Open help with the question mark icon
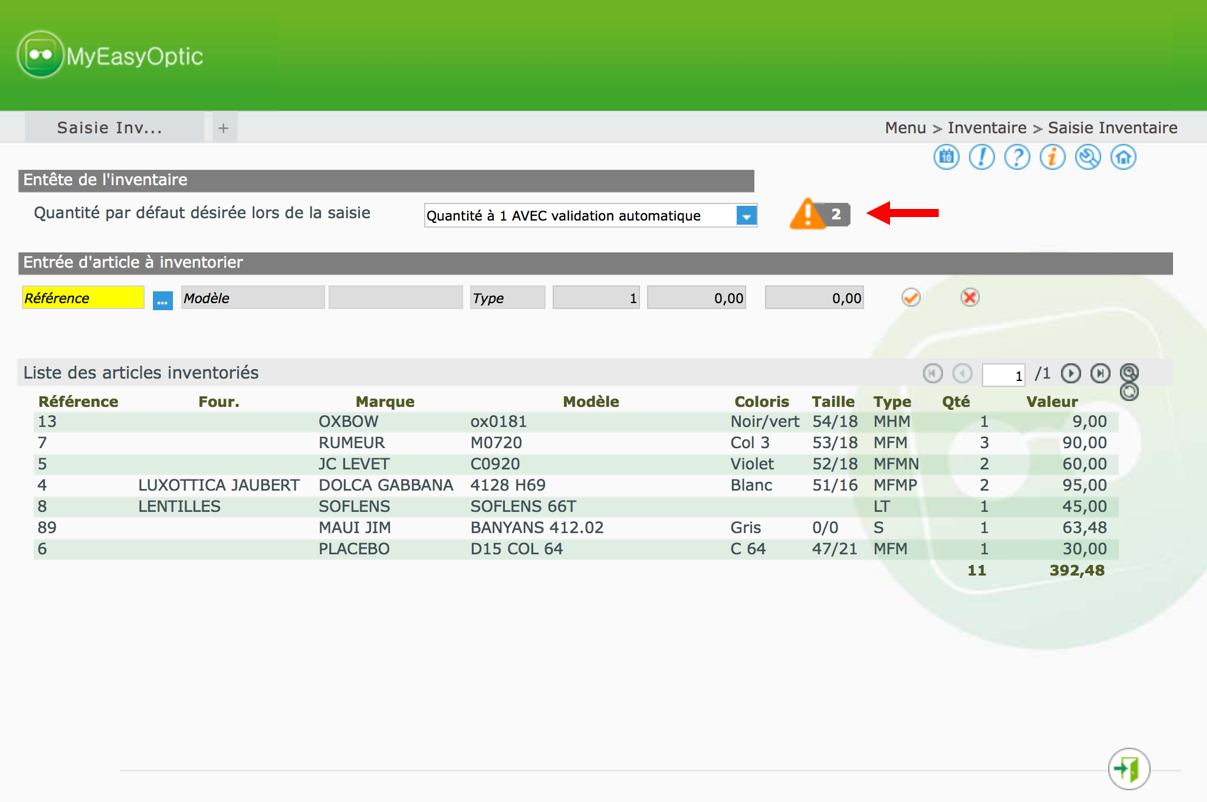1207x802 pixels. (x=1017, y=157)
